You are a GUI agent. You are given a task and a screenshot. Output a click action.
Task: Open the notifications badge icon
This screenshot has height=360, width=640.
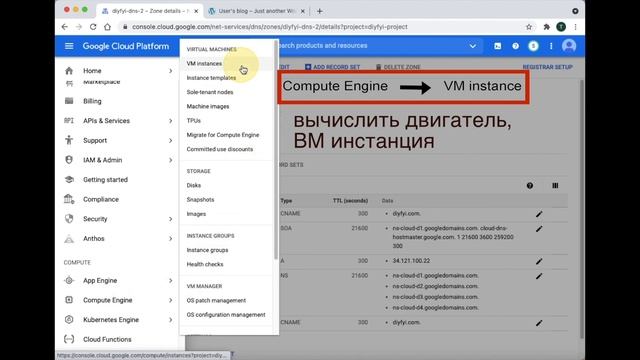tap(533, 46)
